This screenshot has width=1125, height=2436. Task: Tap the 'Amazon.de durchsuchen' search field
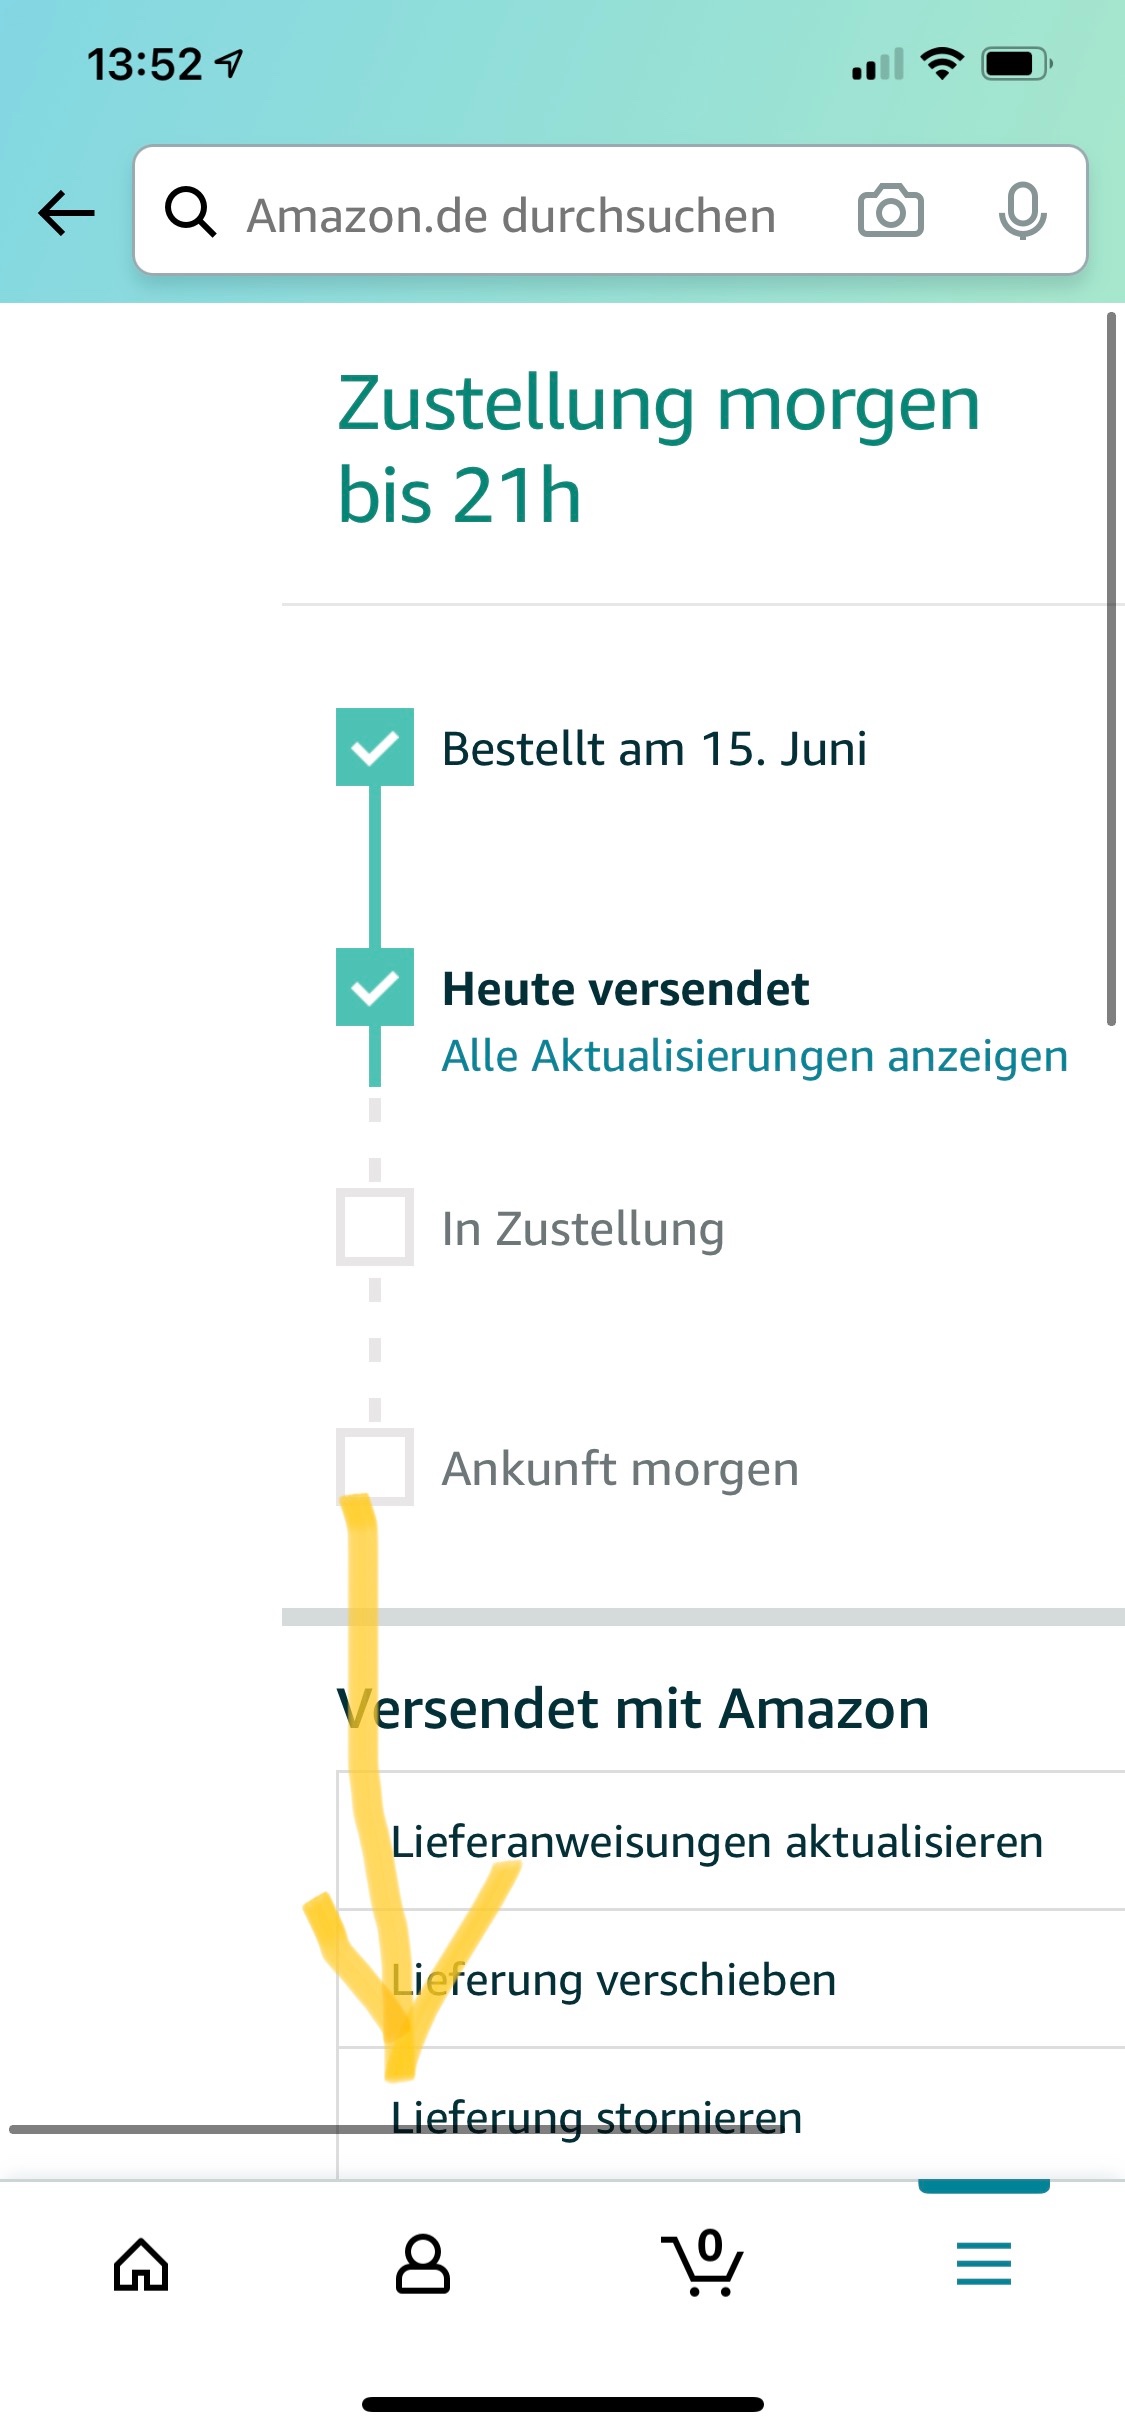coord(511,214)
